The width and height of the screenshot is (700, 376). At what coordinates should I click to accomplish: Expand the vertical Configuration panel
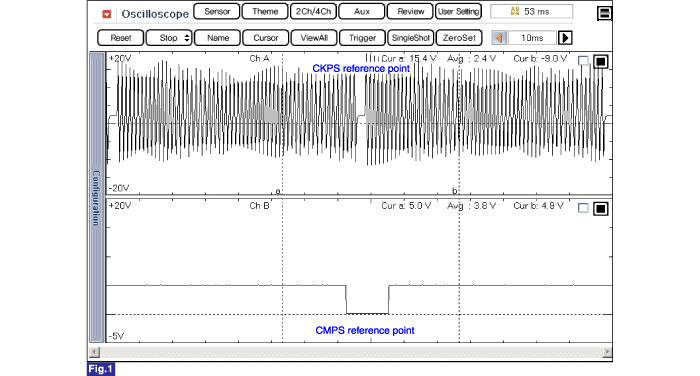click(96, 197)
